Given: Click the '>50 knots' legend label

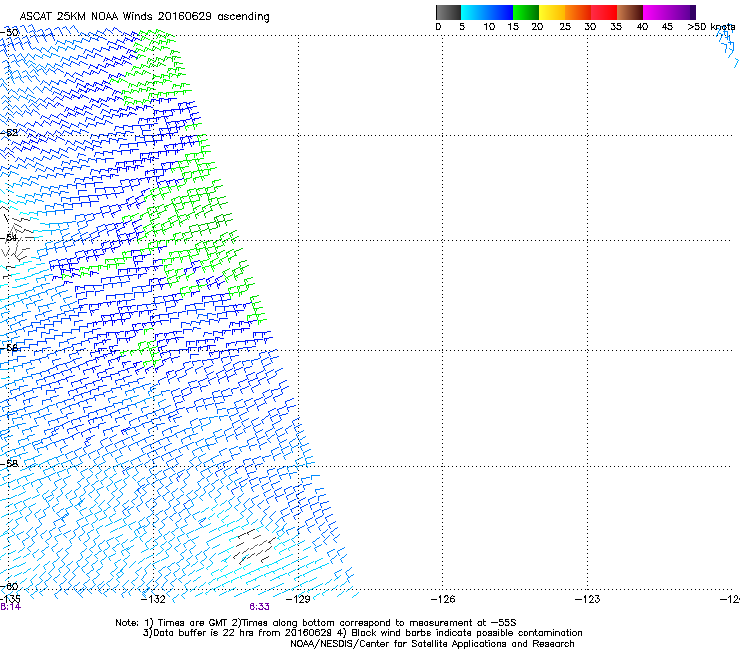Looking at the screenshot, I should pos(711,27).
